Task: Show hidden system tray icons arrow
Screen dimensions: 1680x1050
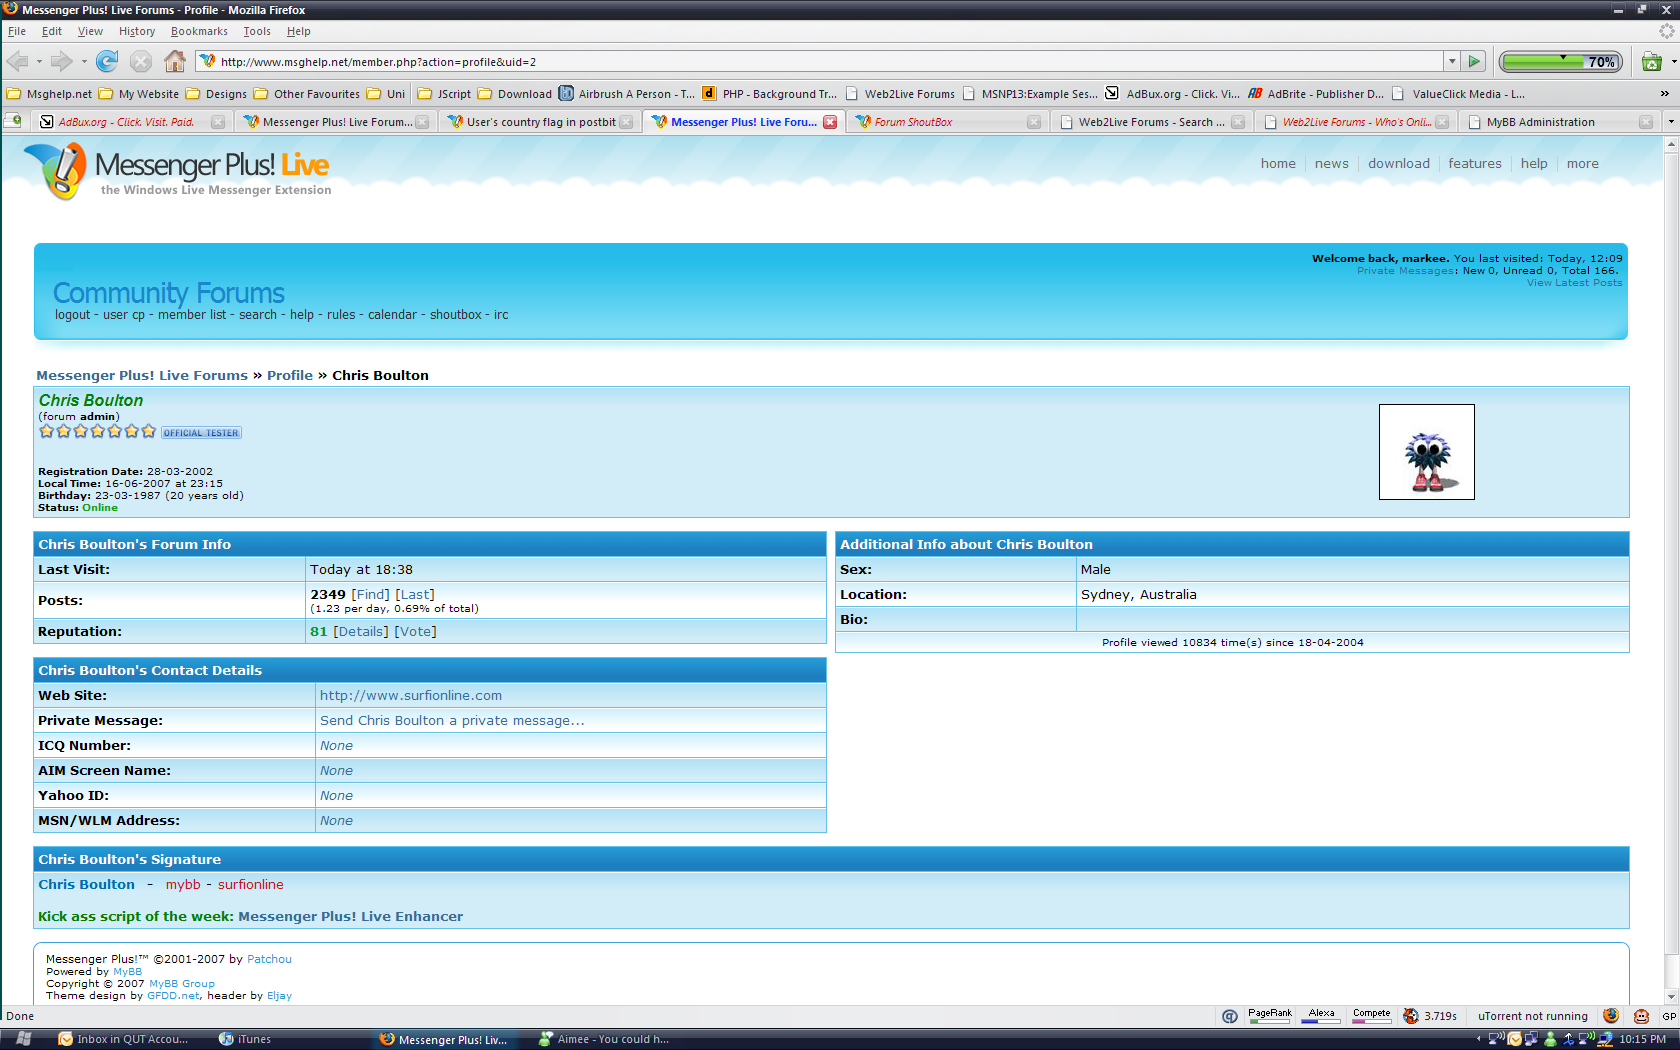Action: tap(1479, 1039)
